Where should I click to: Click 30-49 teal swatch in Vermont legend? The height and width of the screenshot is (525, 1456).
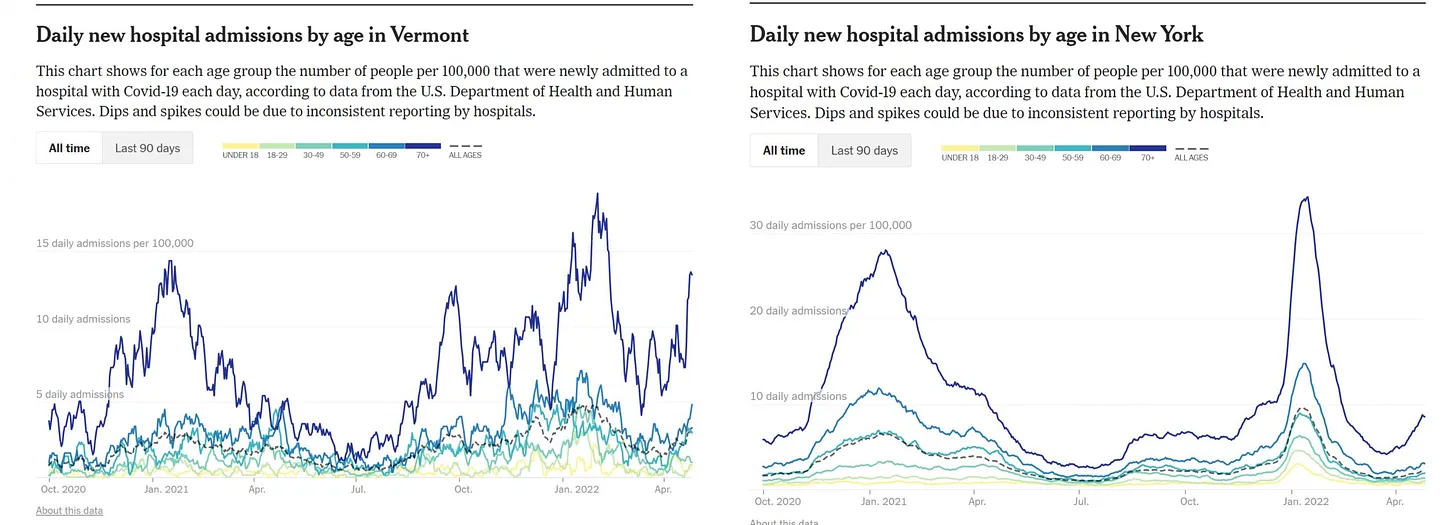click(313, 147)
